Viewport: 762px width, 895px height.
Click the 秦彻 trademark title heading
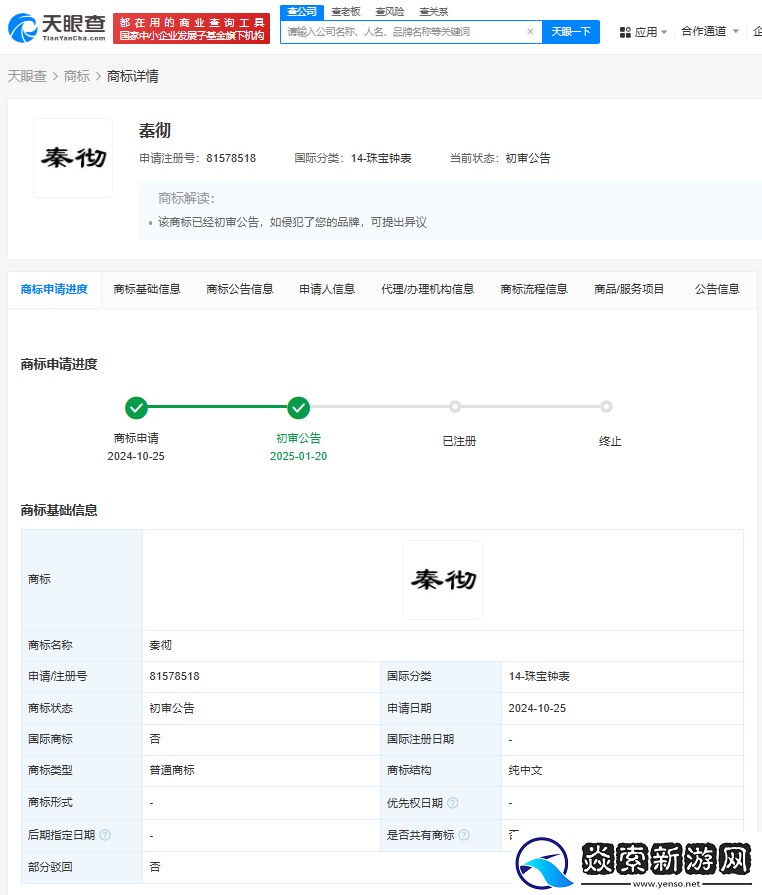pyautogui.click(x=155, y=131)
